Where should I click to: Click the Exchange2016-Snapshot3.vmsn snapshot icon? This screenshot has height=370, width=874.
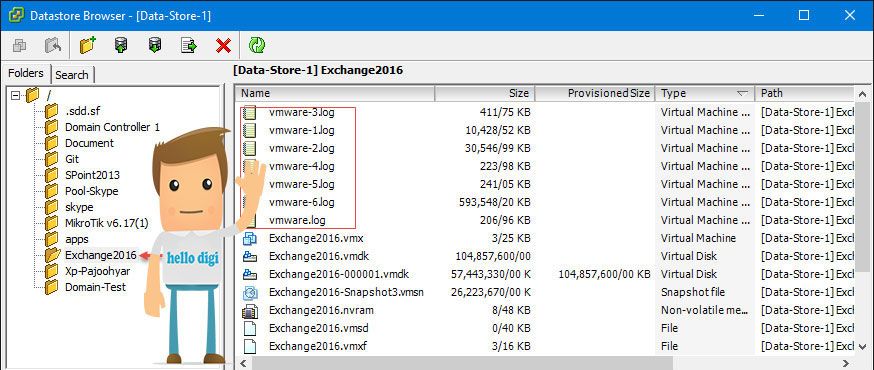[x=250, y=292]
